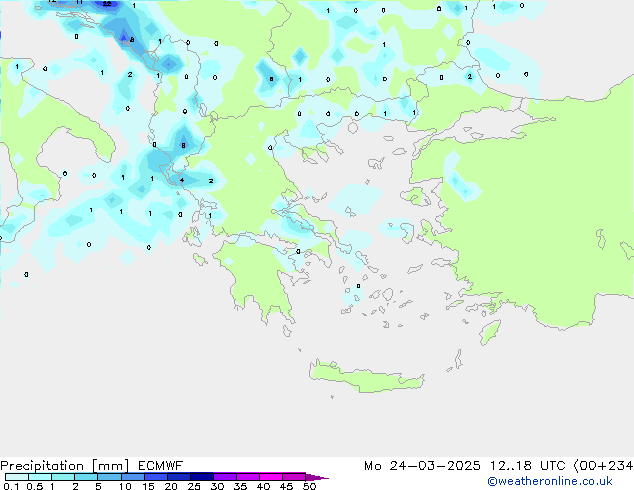Click the legend label '30'
The height and width of the screenshot is (490, 634).
pyautogui.click(x=217, y=486)
